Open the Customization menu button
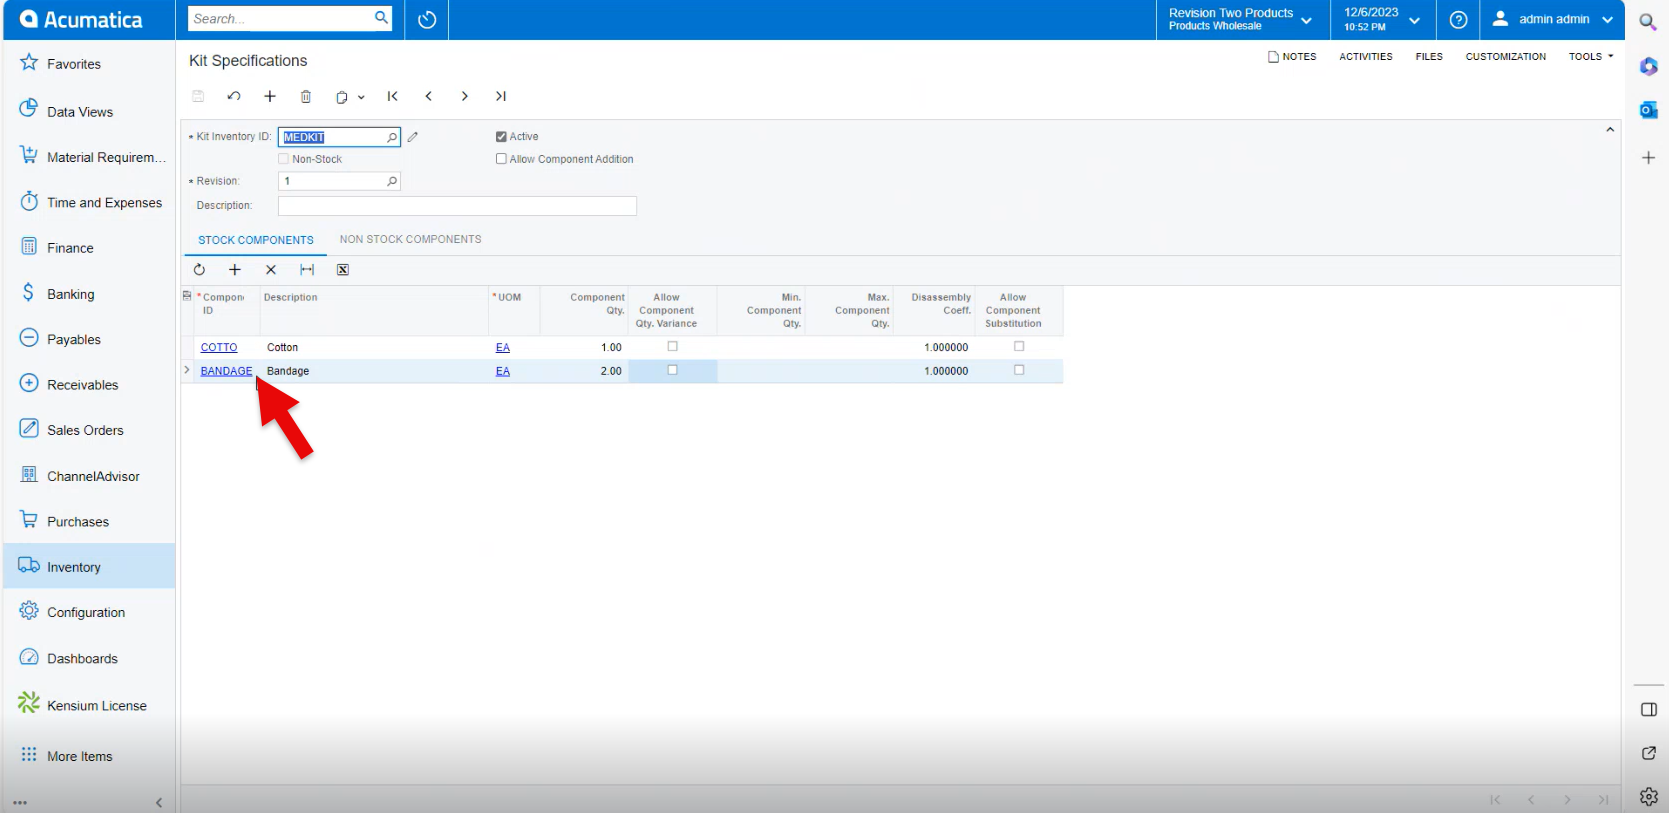The height and width of the screenshot is (813, 1669). (x=1505, y=57)
